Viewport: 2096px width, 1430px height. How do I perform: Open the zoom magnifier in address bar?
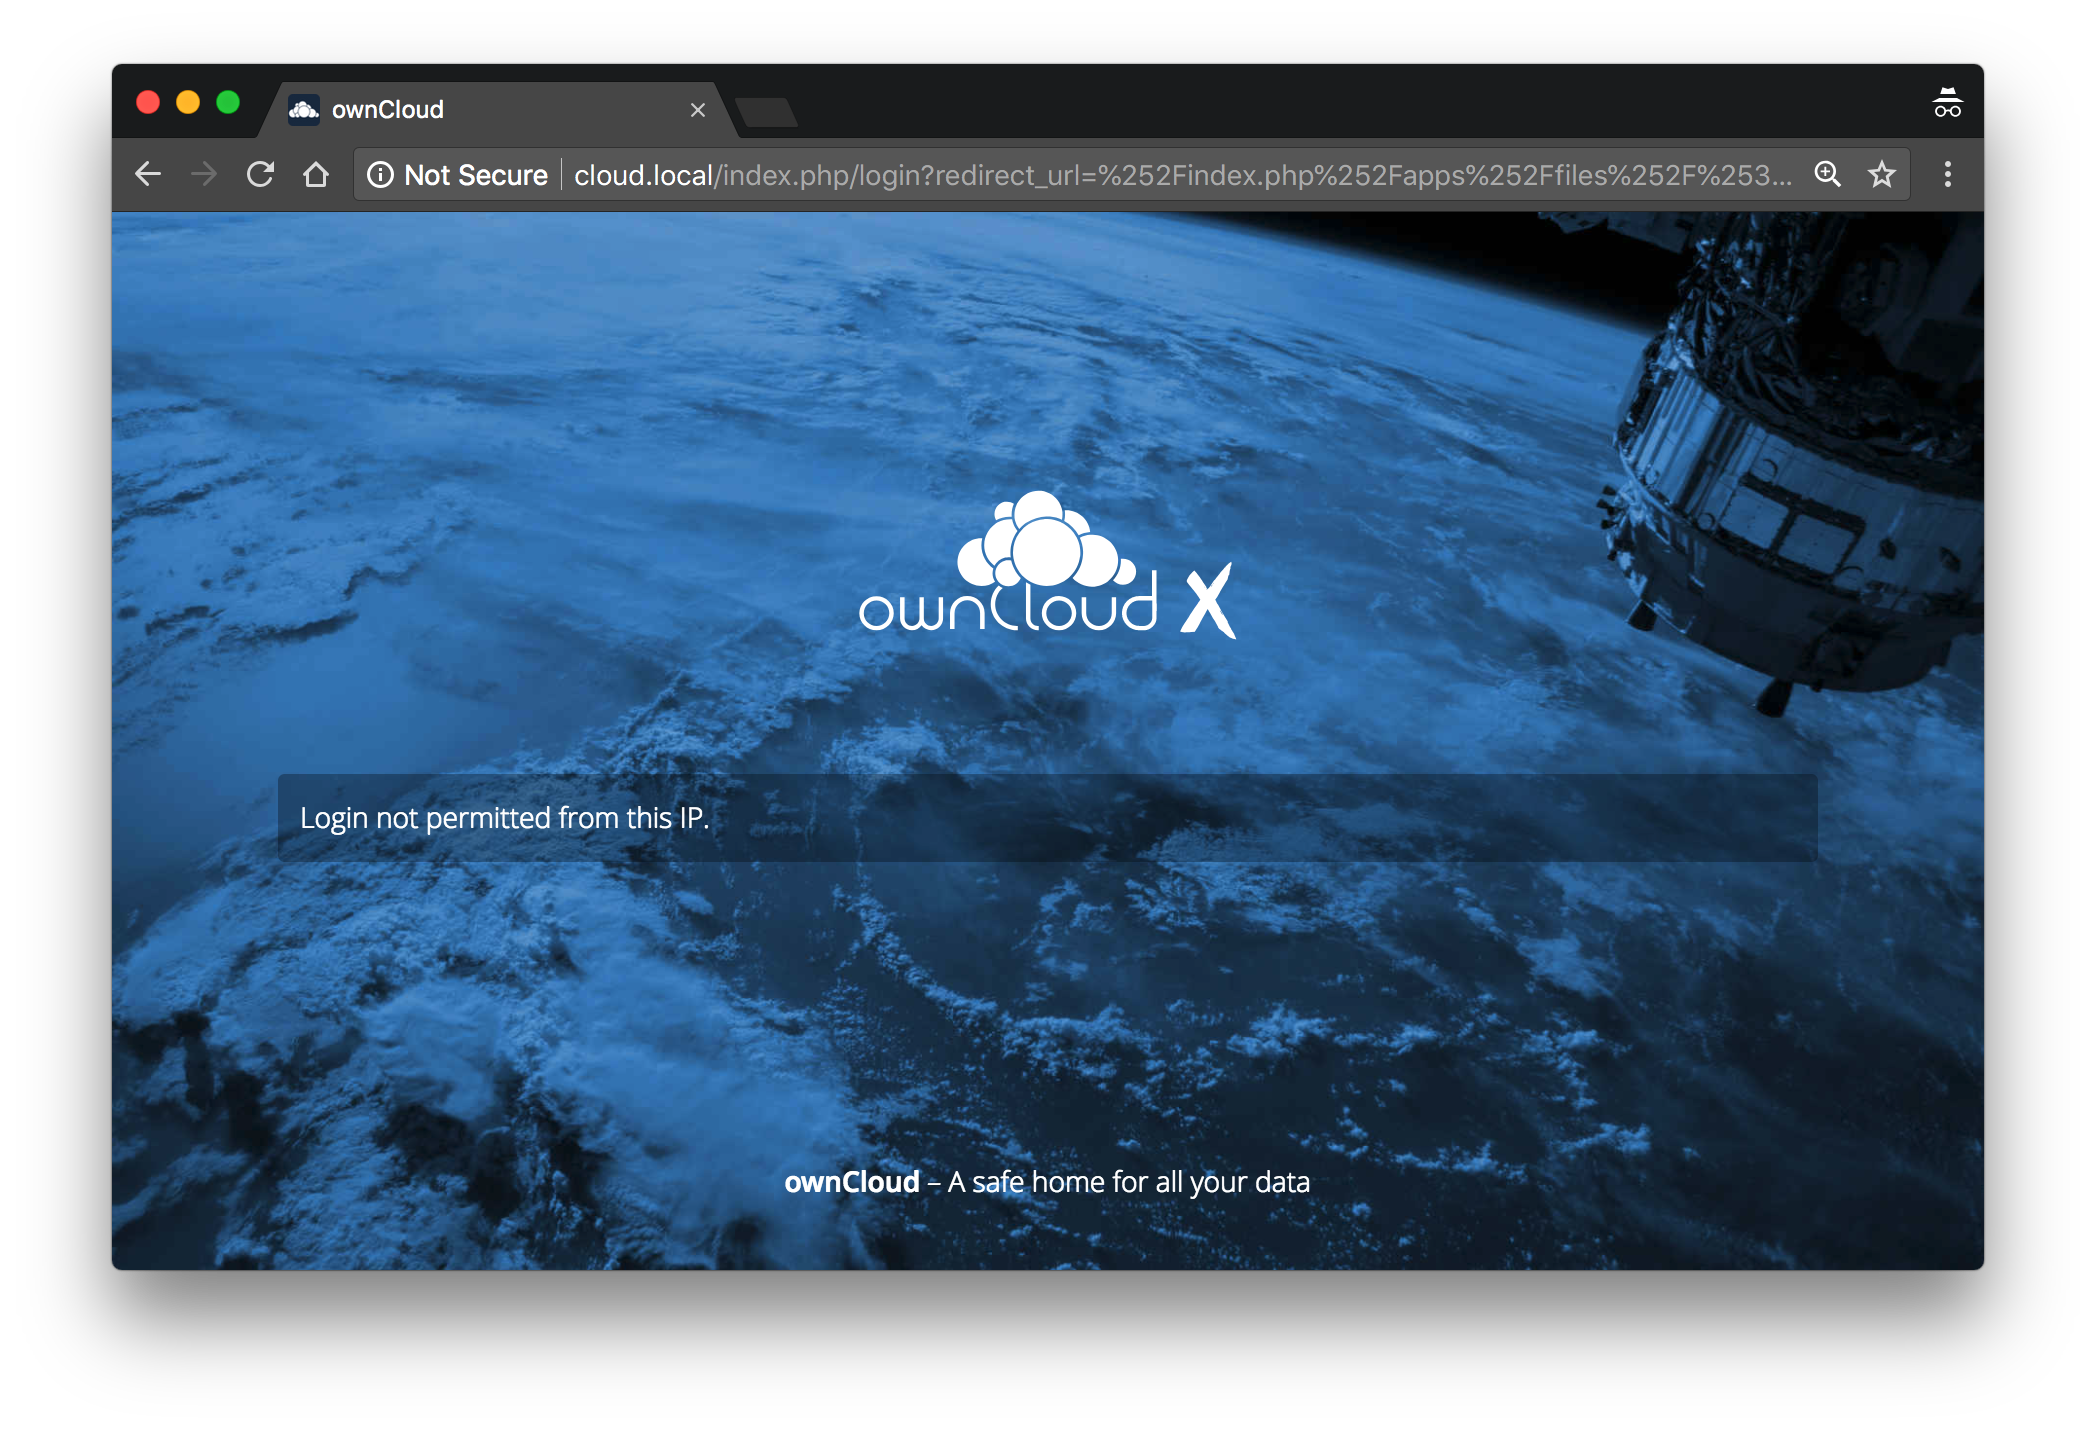coord(1827,175)
